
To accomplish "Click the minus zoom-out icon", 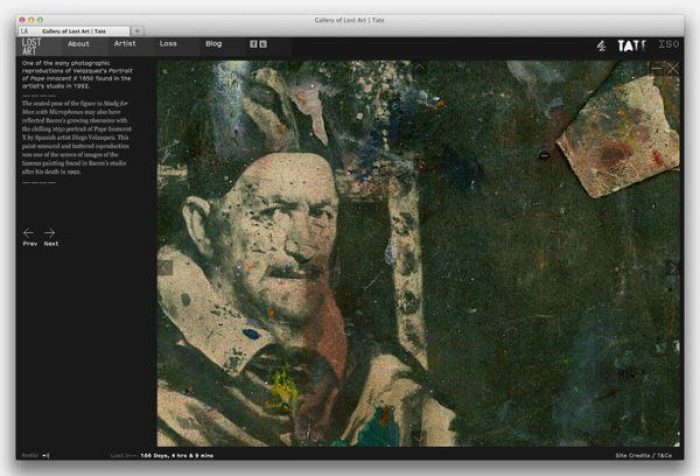I will click(x=656, y=68).
